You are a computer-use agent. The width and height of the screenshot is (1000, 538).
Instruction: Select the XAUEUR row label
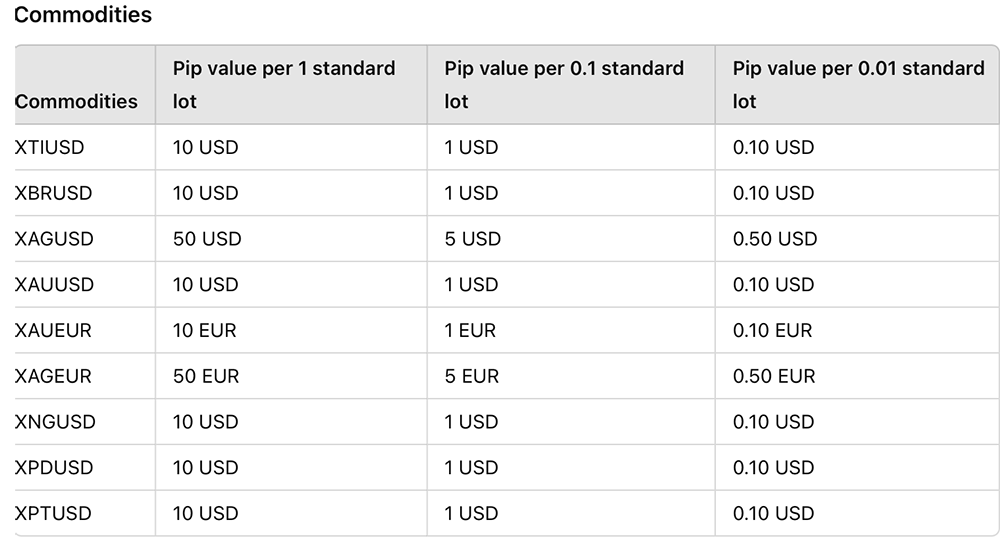pyautogui.click(x=53, y=331)
